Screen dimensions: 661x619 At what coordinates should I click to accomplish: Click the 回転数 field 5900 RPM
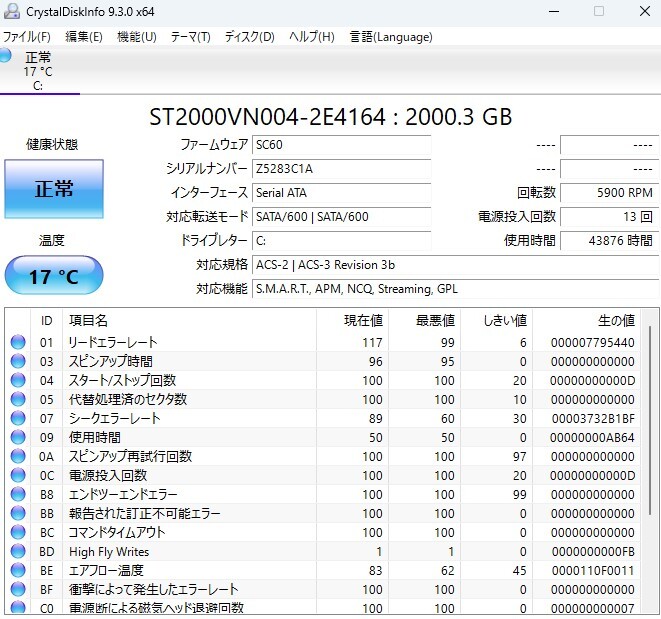[609, 193]
